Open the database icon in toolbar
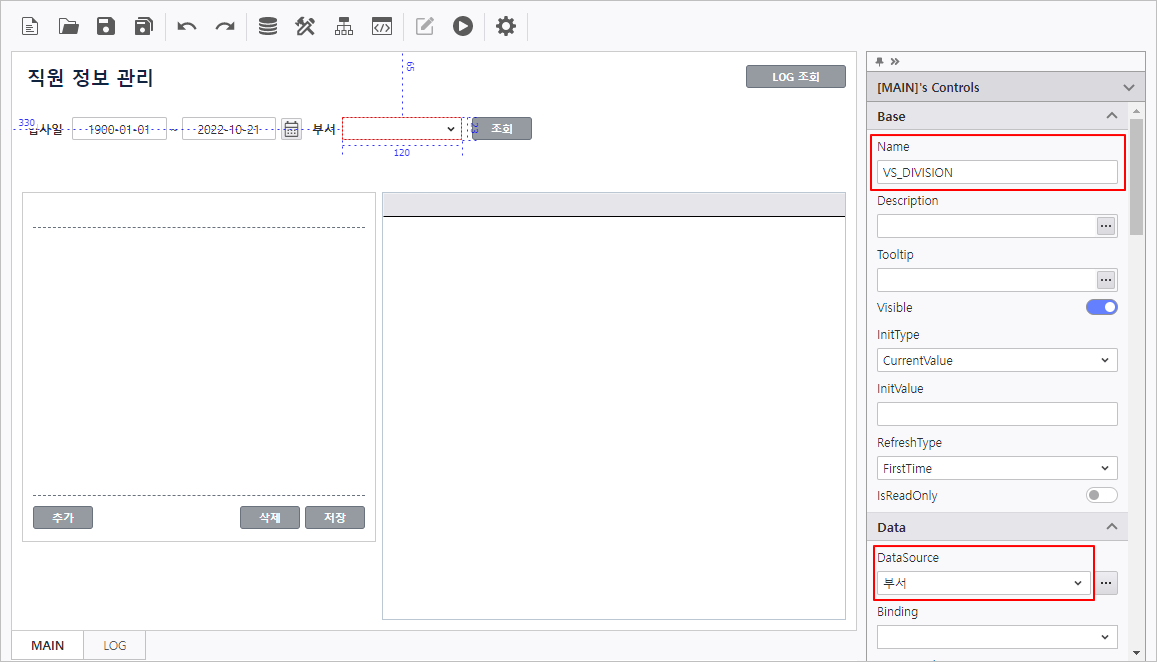1157x662 pixels. pyautogui.click(x=268, y=27)
